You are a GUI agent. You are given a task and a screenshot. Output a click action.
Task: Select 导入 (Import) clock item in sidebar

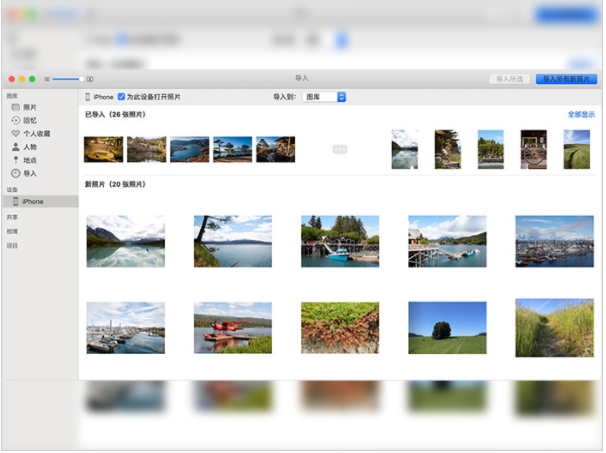coord(28,173)
